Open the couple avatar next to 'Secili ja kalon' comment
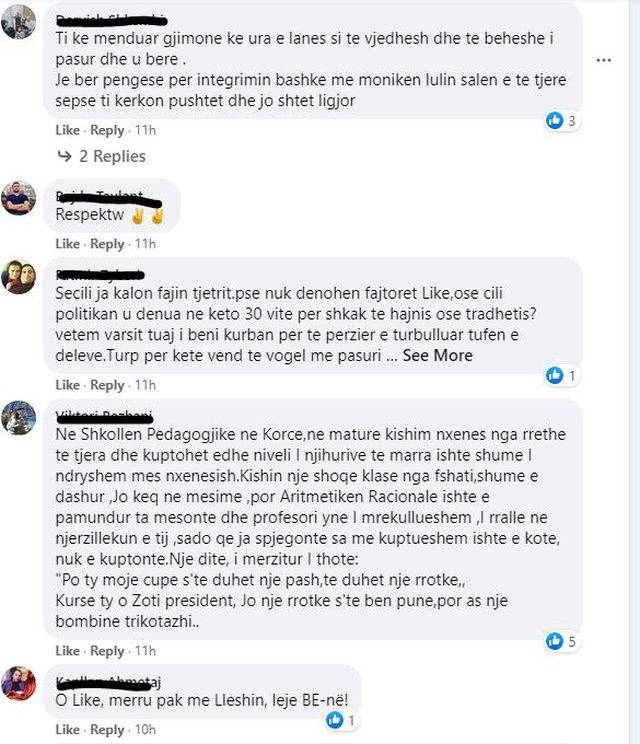 [19, 277]
